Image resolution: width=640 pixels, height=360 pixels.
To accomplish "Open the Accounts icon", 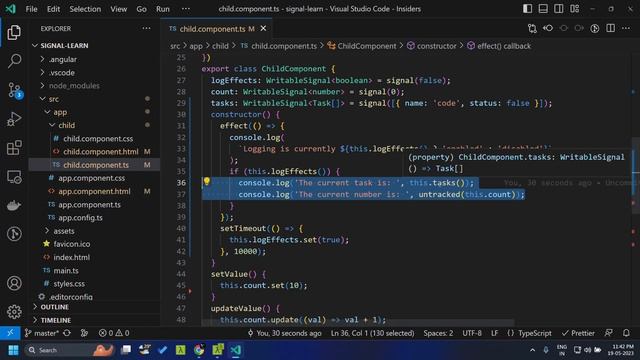I will click(x=14, y=283).
